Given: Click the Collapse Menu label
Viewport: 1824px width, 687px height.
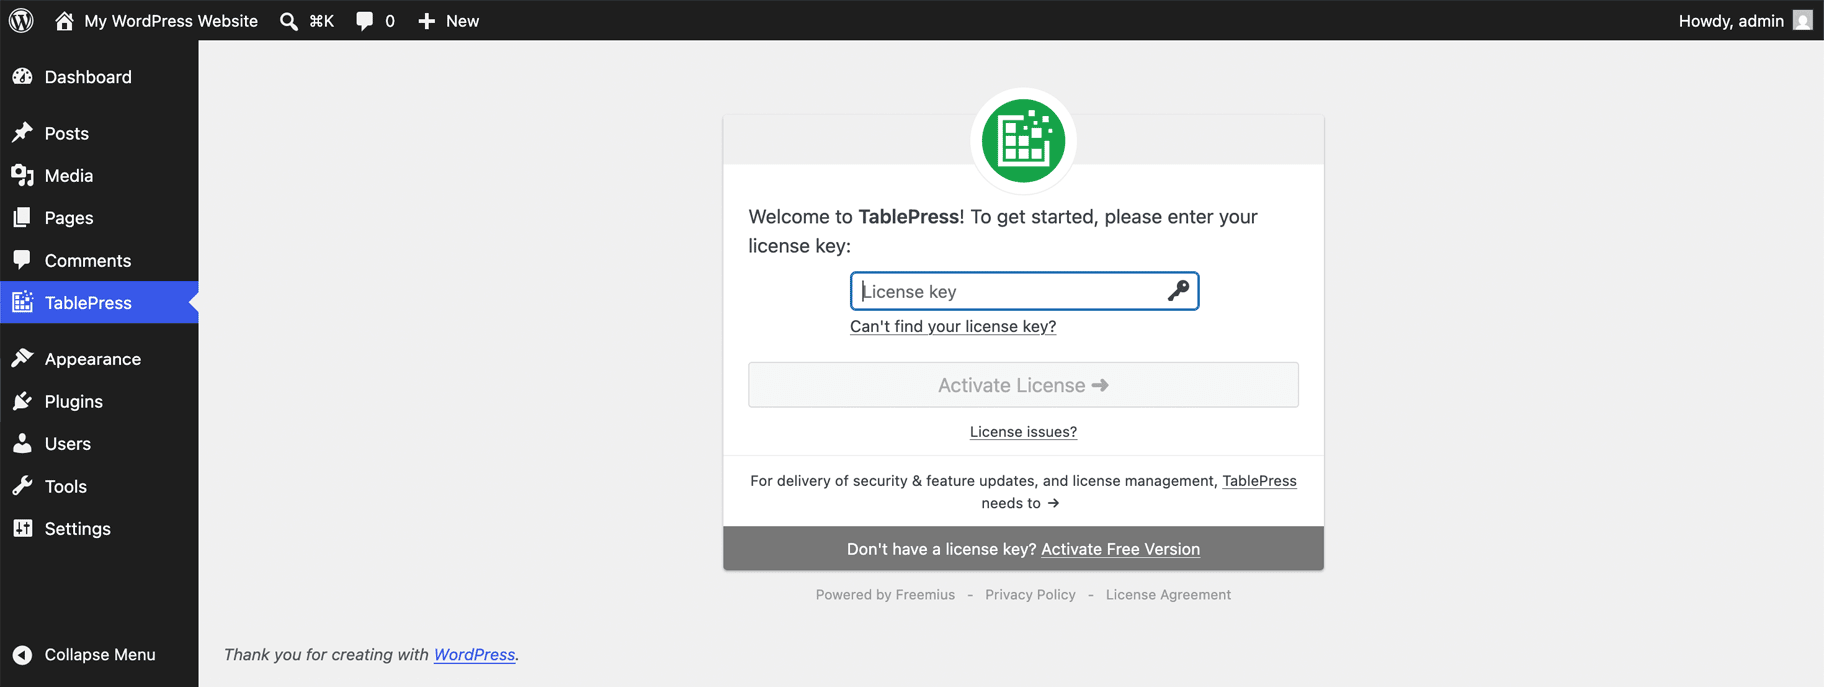Looking at the screenshot, I should coord(100,655).
